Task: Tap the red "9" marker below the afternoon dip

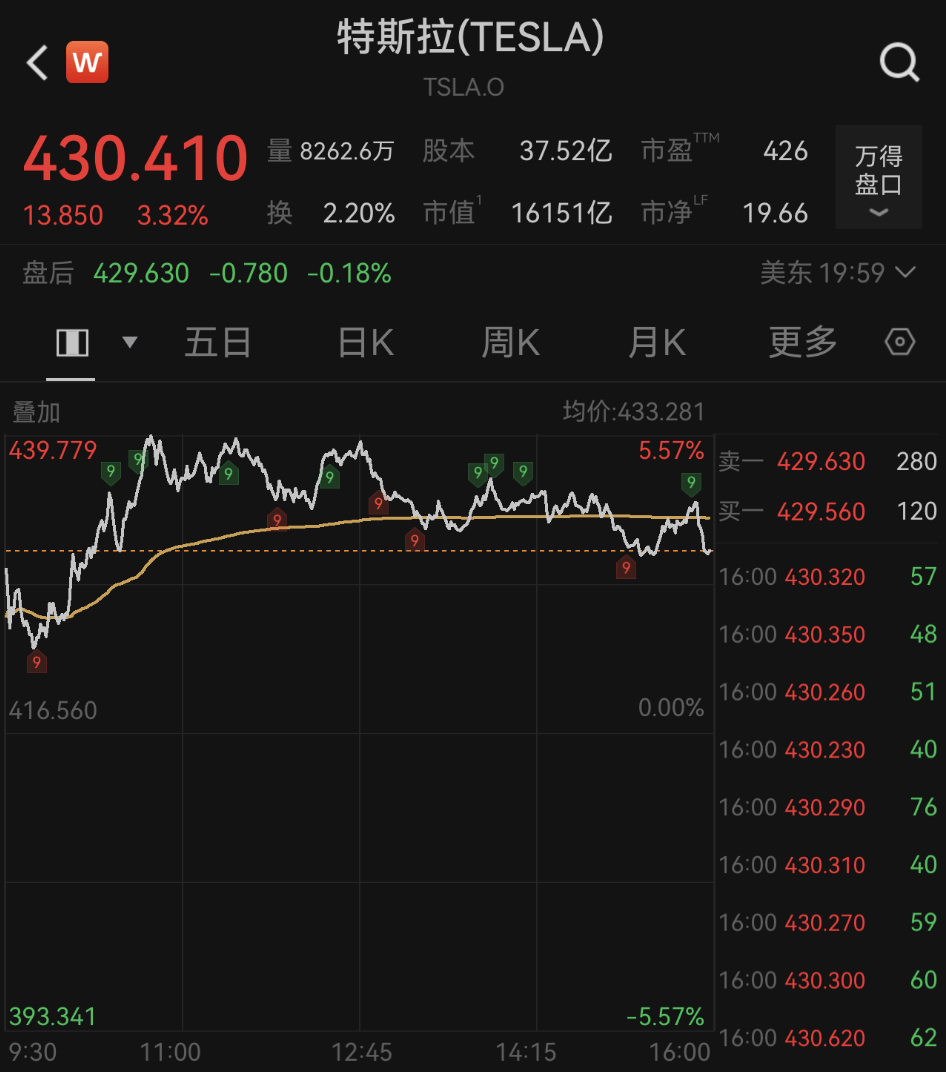Action: coord(626,567)
